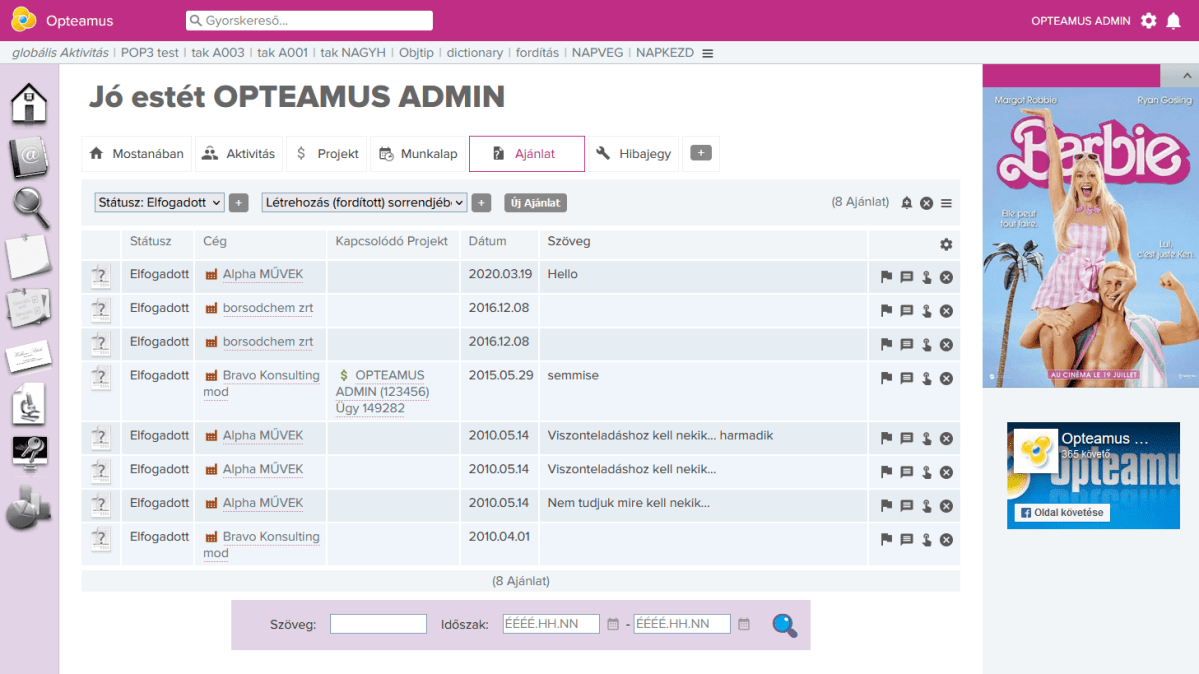Switch to the Hibajegy tab
Viewport: 1199px width, 674px height.
click(635, 154)
